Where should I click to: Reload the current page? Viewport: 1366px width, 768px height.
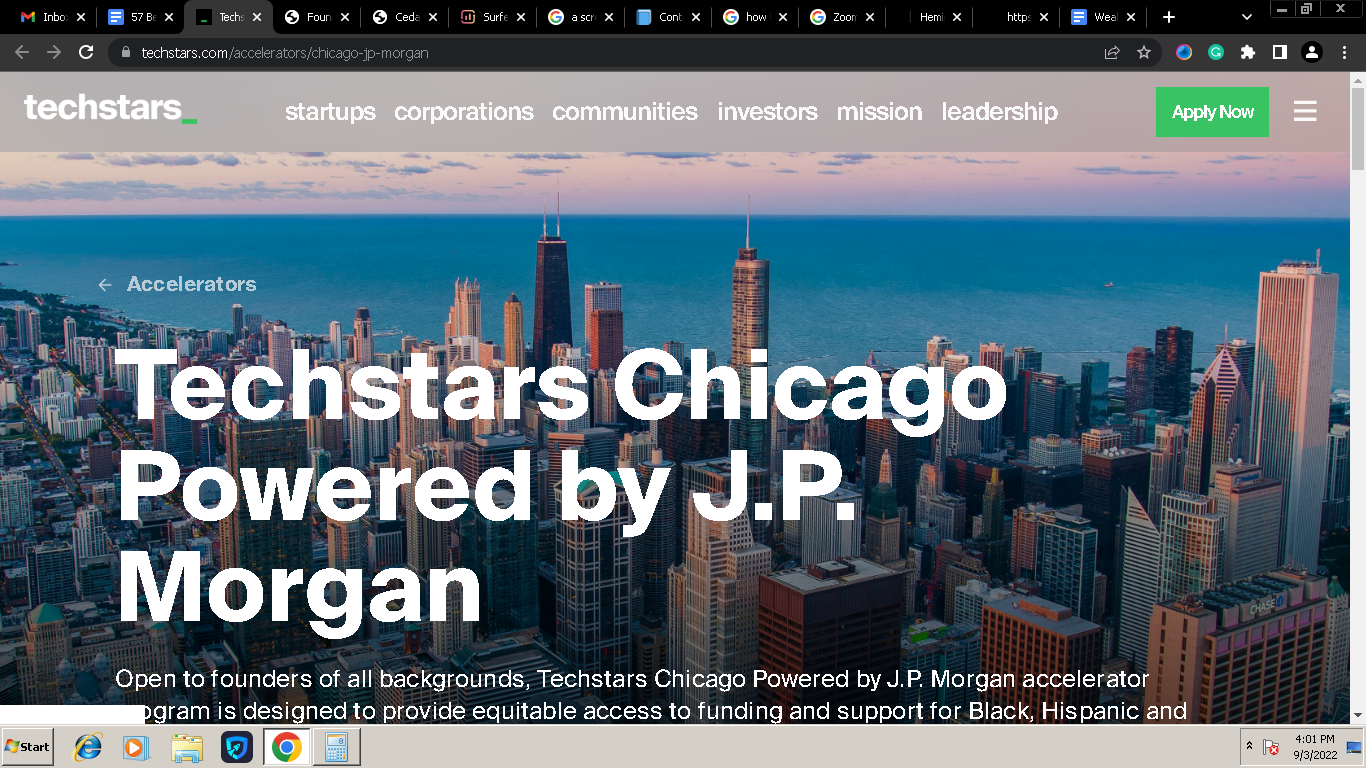(x=86, y=52)
